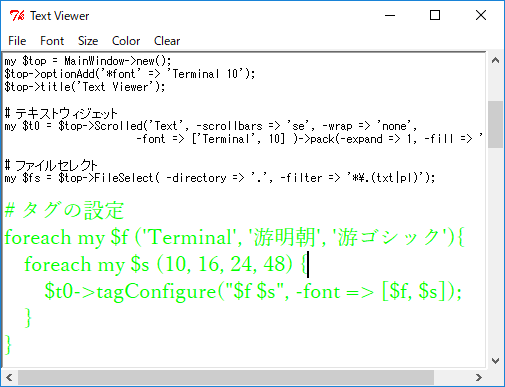Click the line "$top->title('Text Viewer');"

[x=85, y=87]
